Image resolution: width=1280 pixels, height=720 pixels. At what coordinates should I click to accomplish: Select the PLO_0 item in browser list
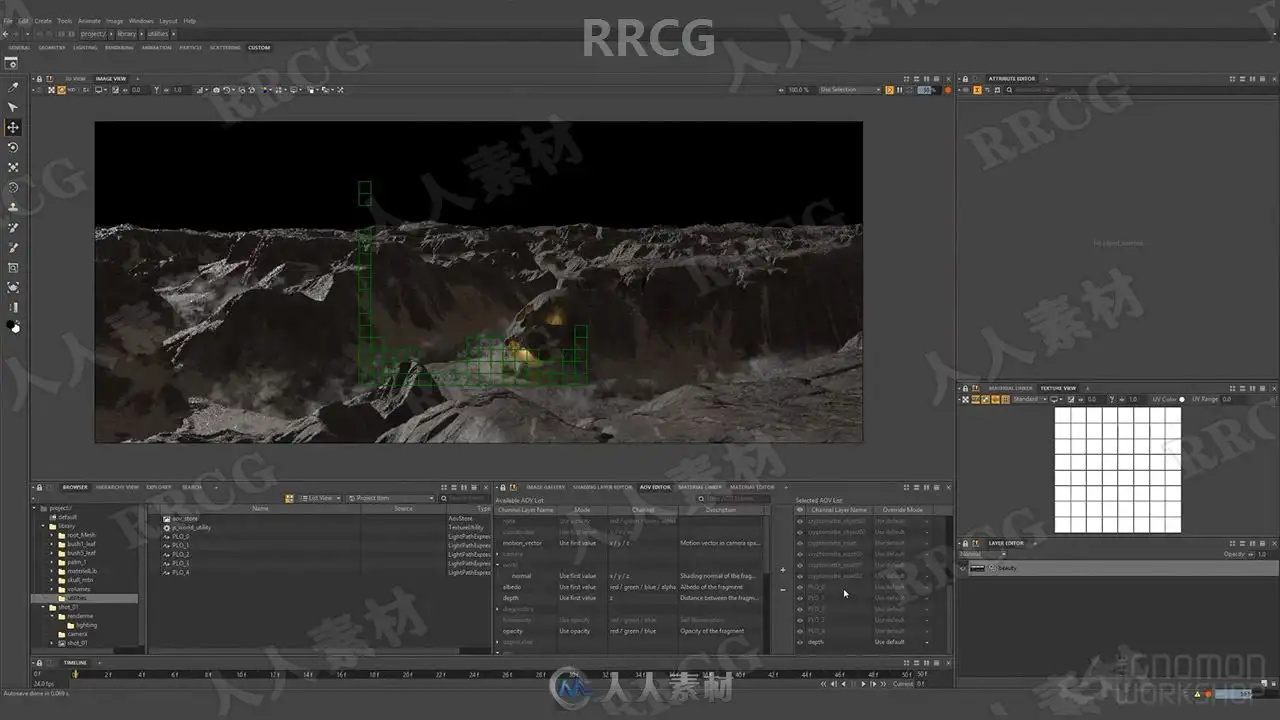181,536
